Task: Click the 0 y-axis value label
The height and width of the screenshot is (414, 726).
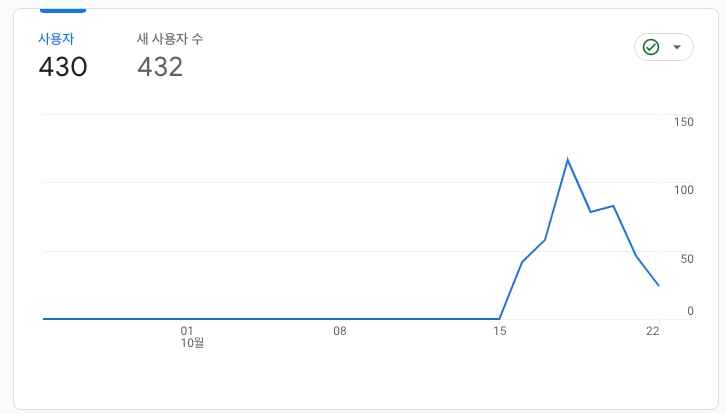Action: pos(690,311)
